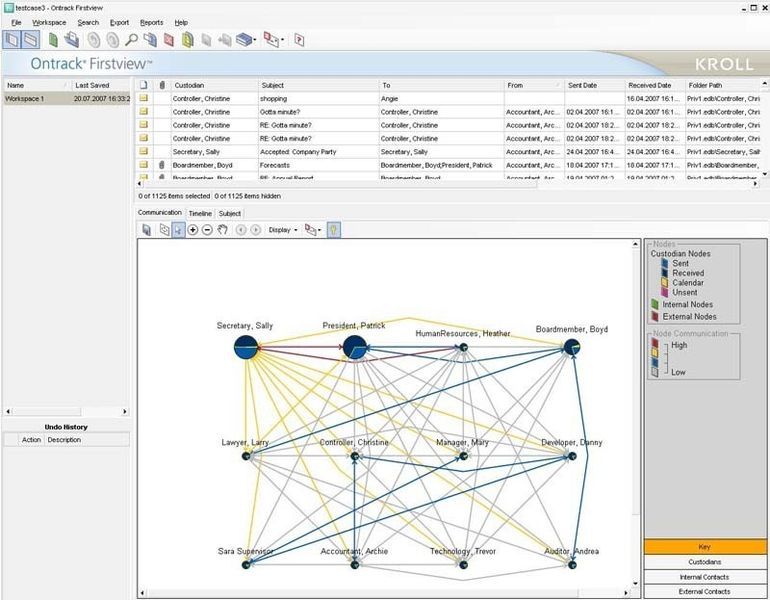Select the 'Accepted: Company Party' email row
Viewport: 770px width, 600px height.
[448, 152]
